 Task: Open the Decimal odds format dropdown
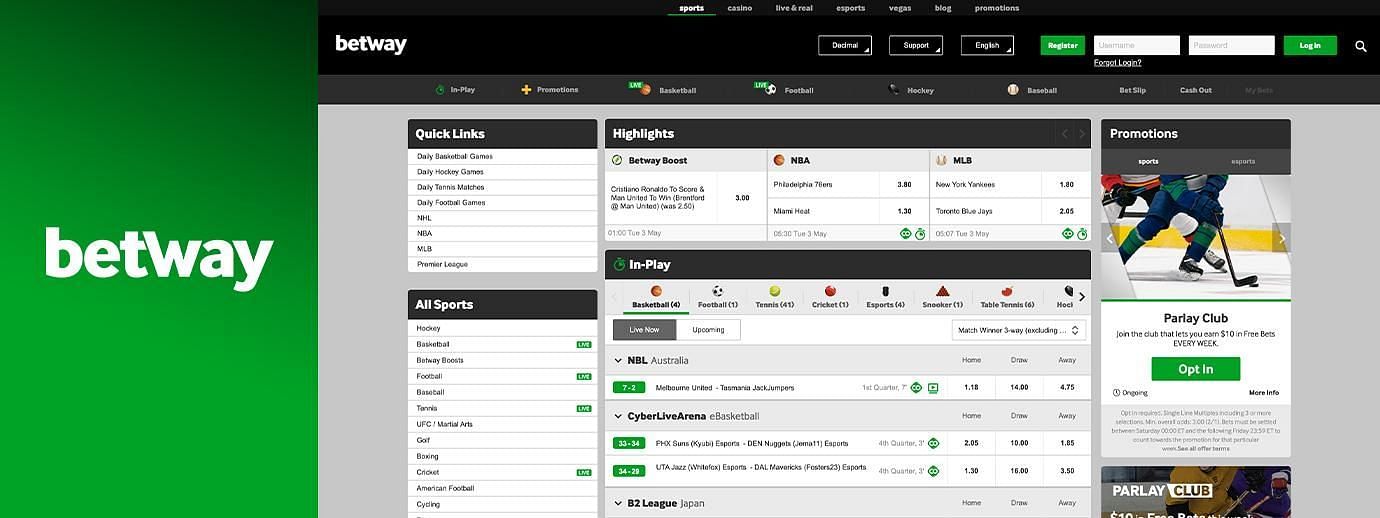tap(845, 45)
